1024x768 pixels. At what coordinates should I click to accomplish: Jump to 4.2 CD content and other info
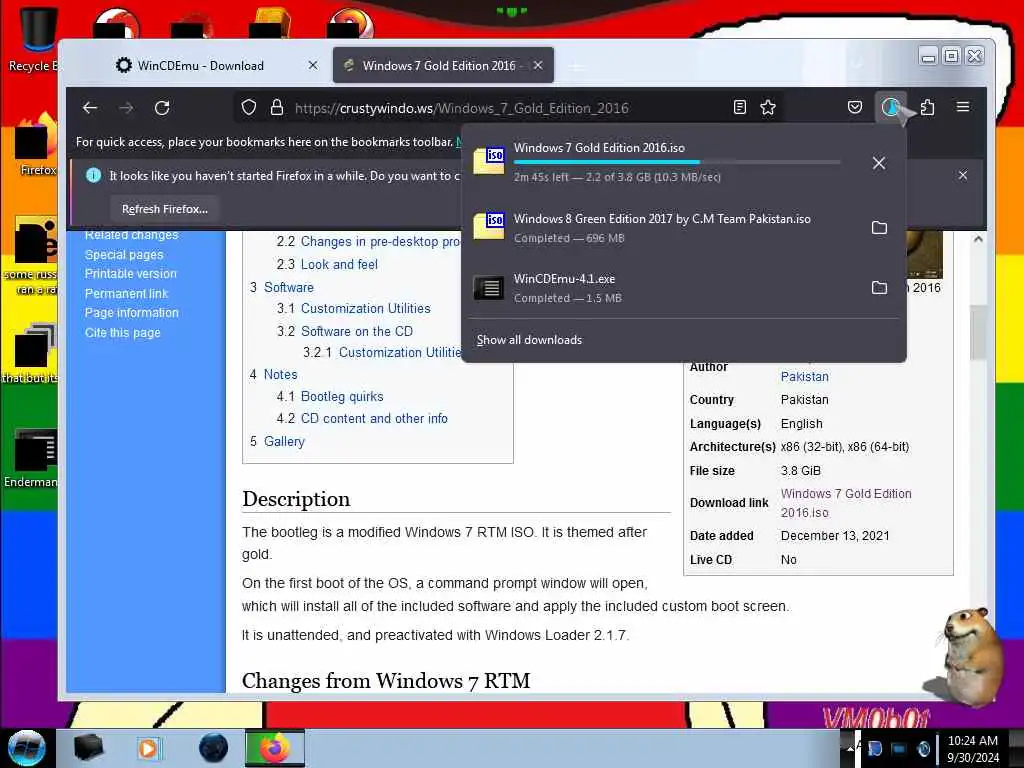[x=374, y=418]
